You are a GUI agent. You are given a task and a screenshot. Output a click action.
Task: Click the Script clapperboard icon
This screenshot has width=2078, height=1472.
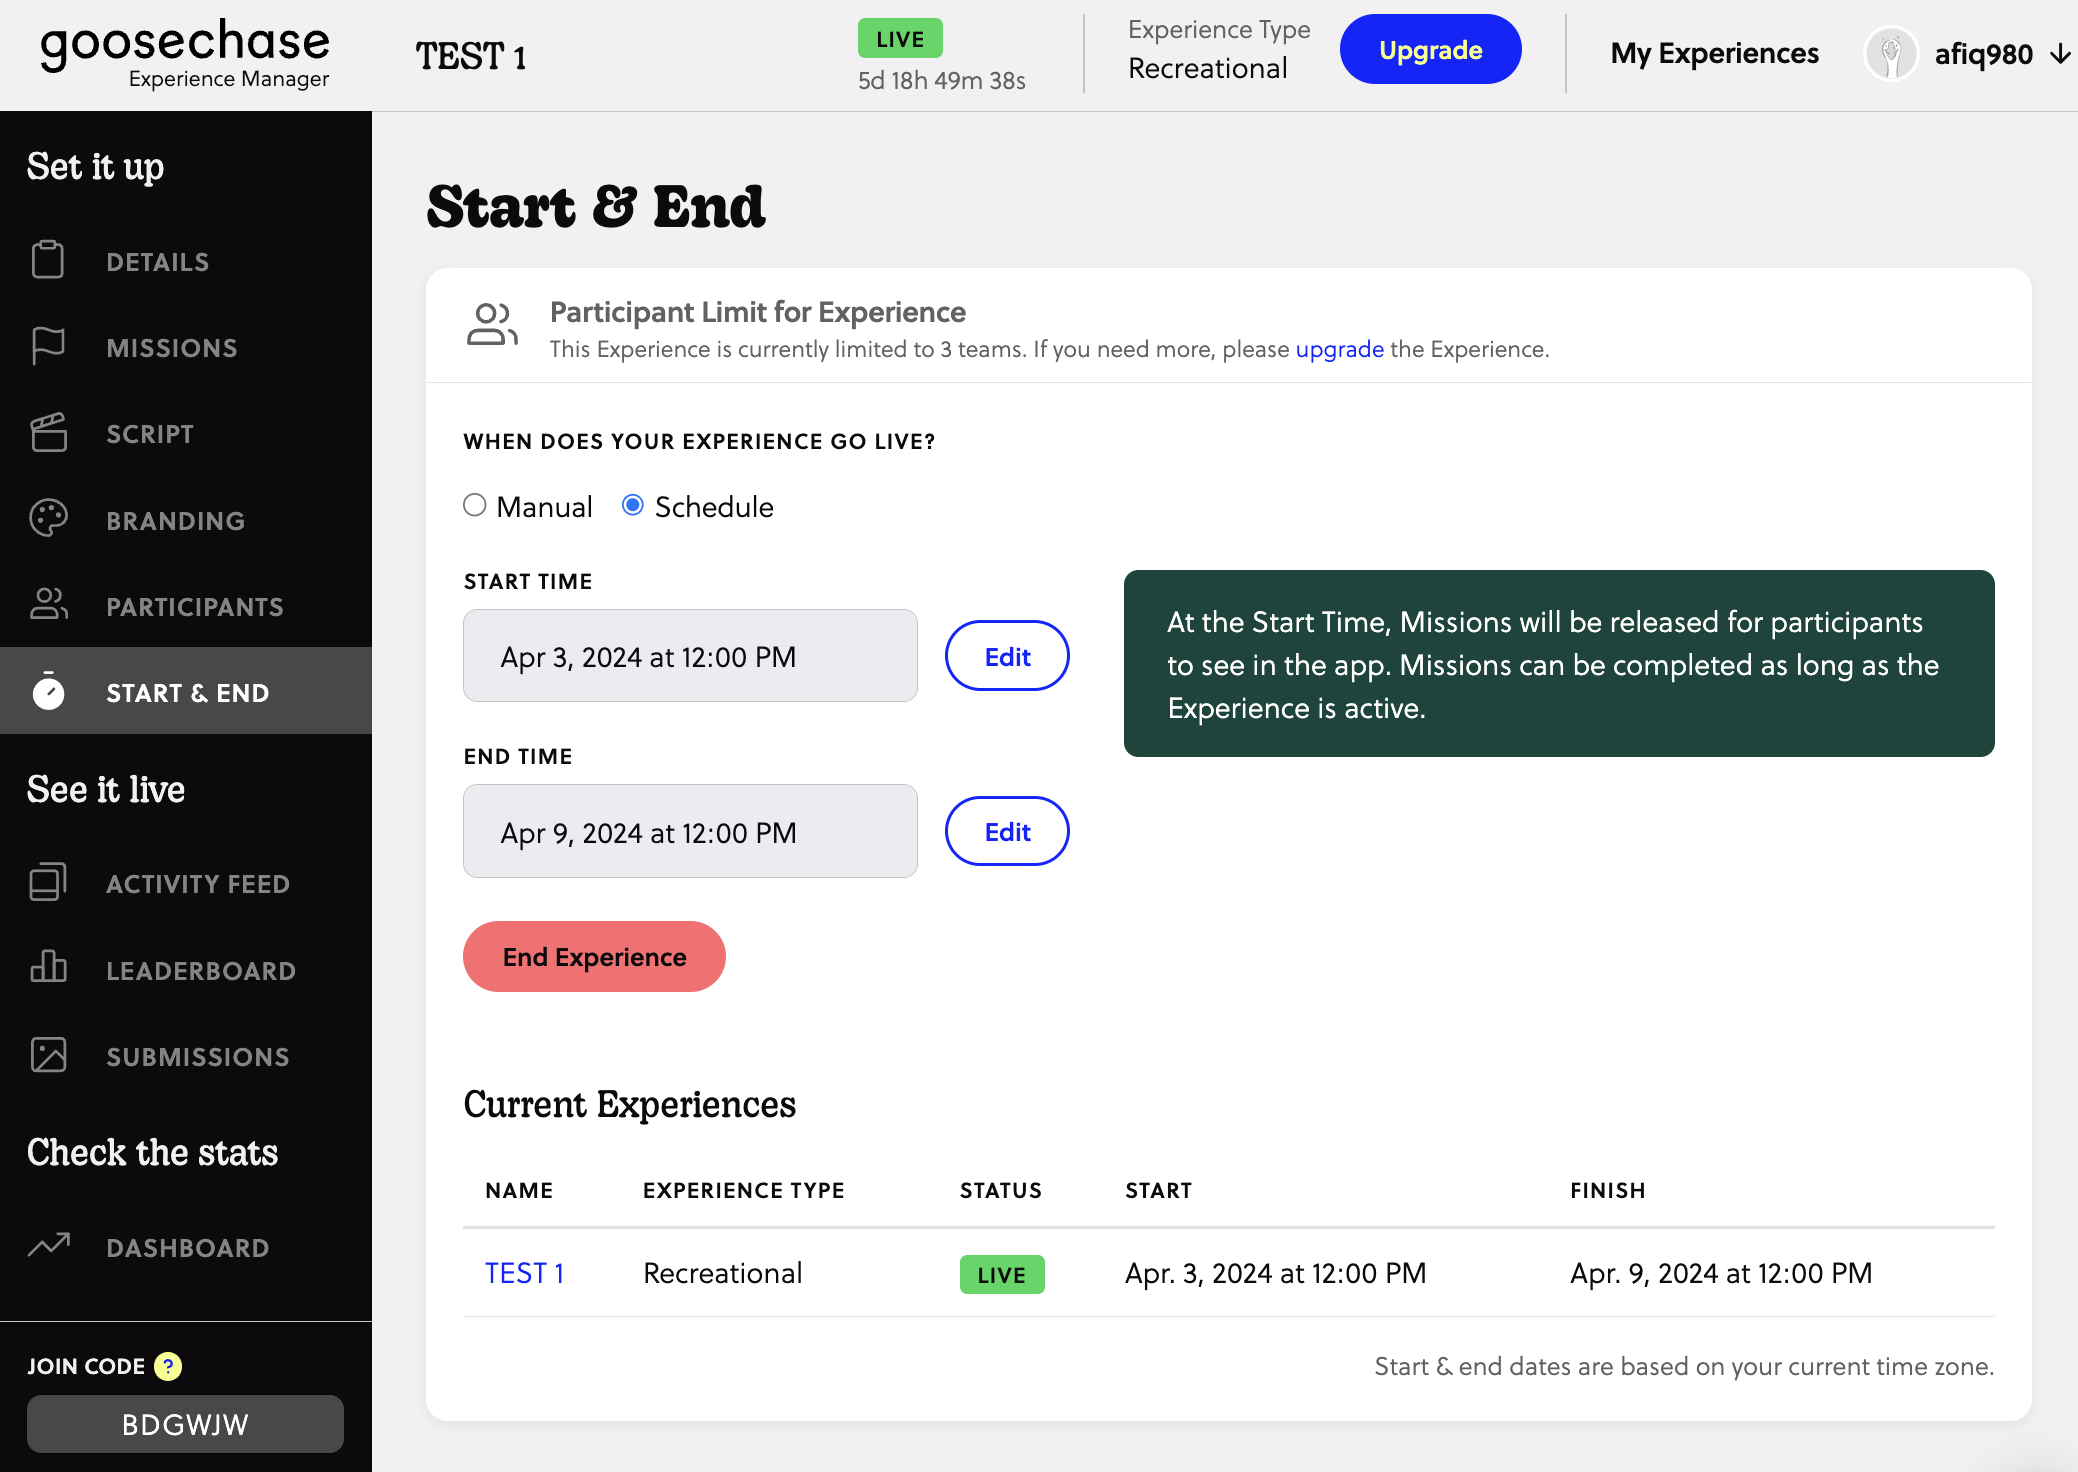point(48,432)
